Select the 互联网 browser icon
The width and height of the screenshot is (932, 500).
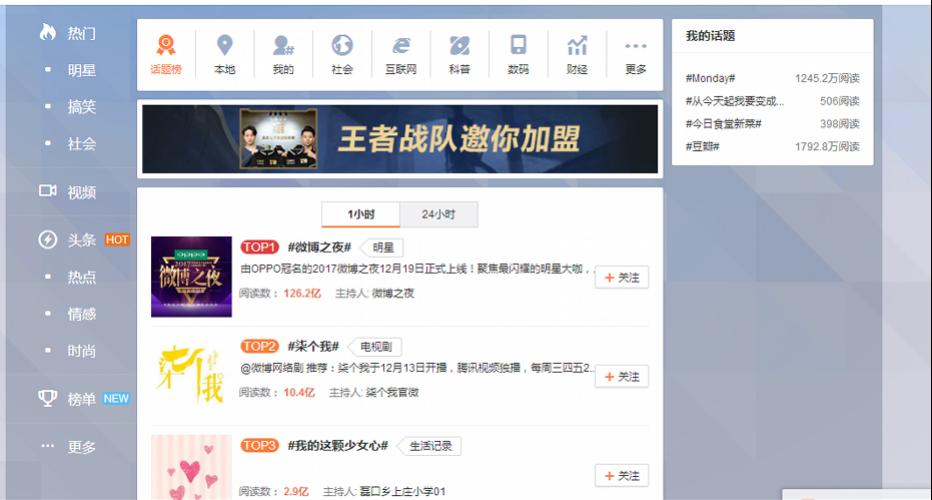tap(401, 45)
